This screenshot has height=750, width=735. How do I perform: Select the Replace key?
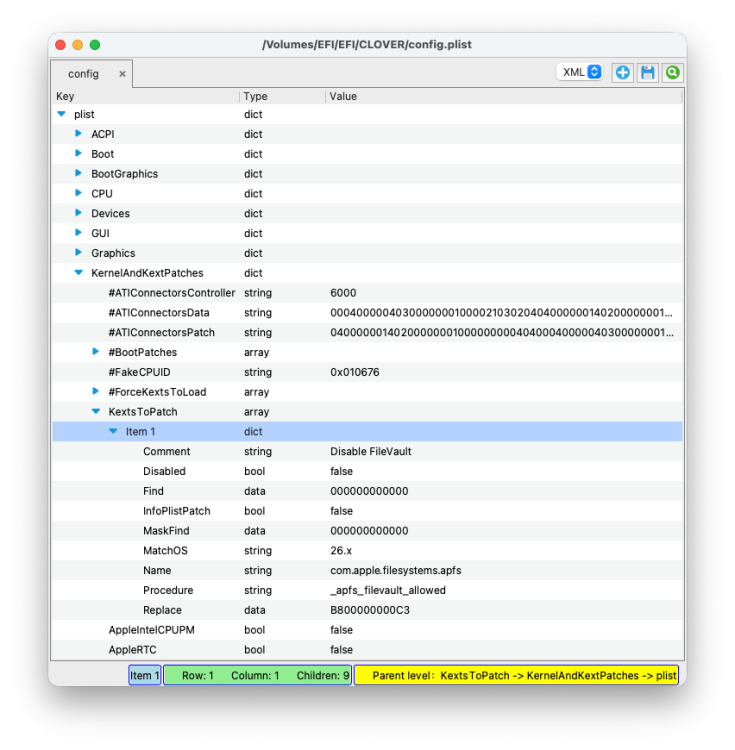[162, 610]
